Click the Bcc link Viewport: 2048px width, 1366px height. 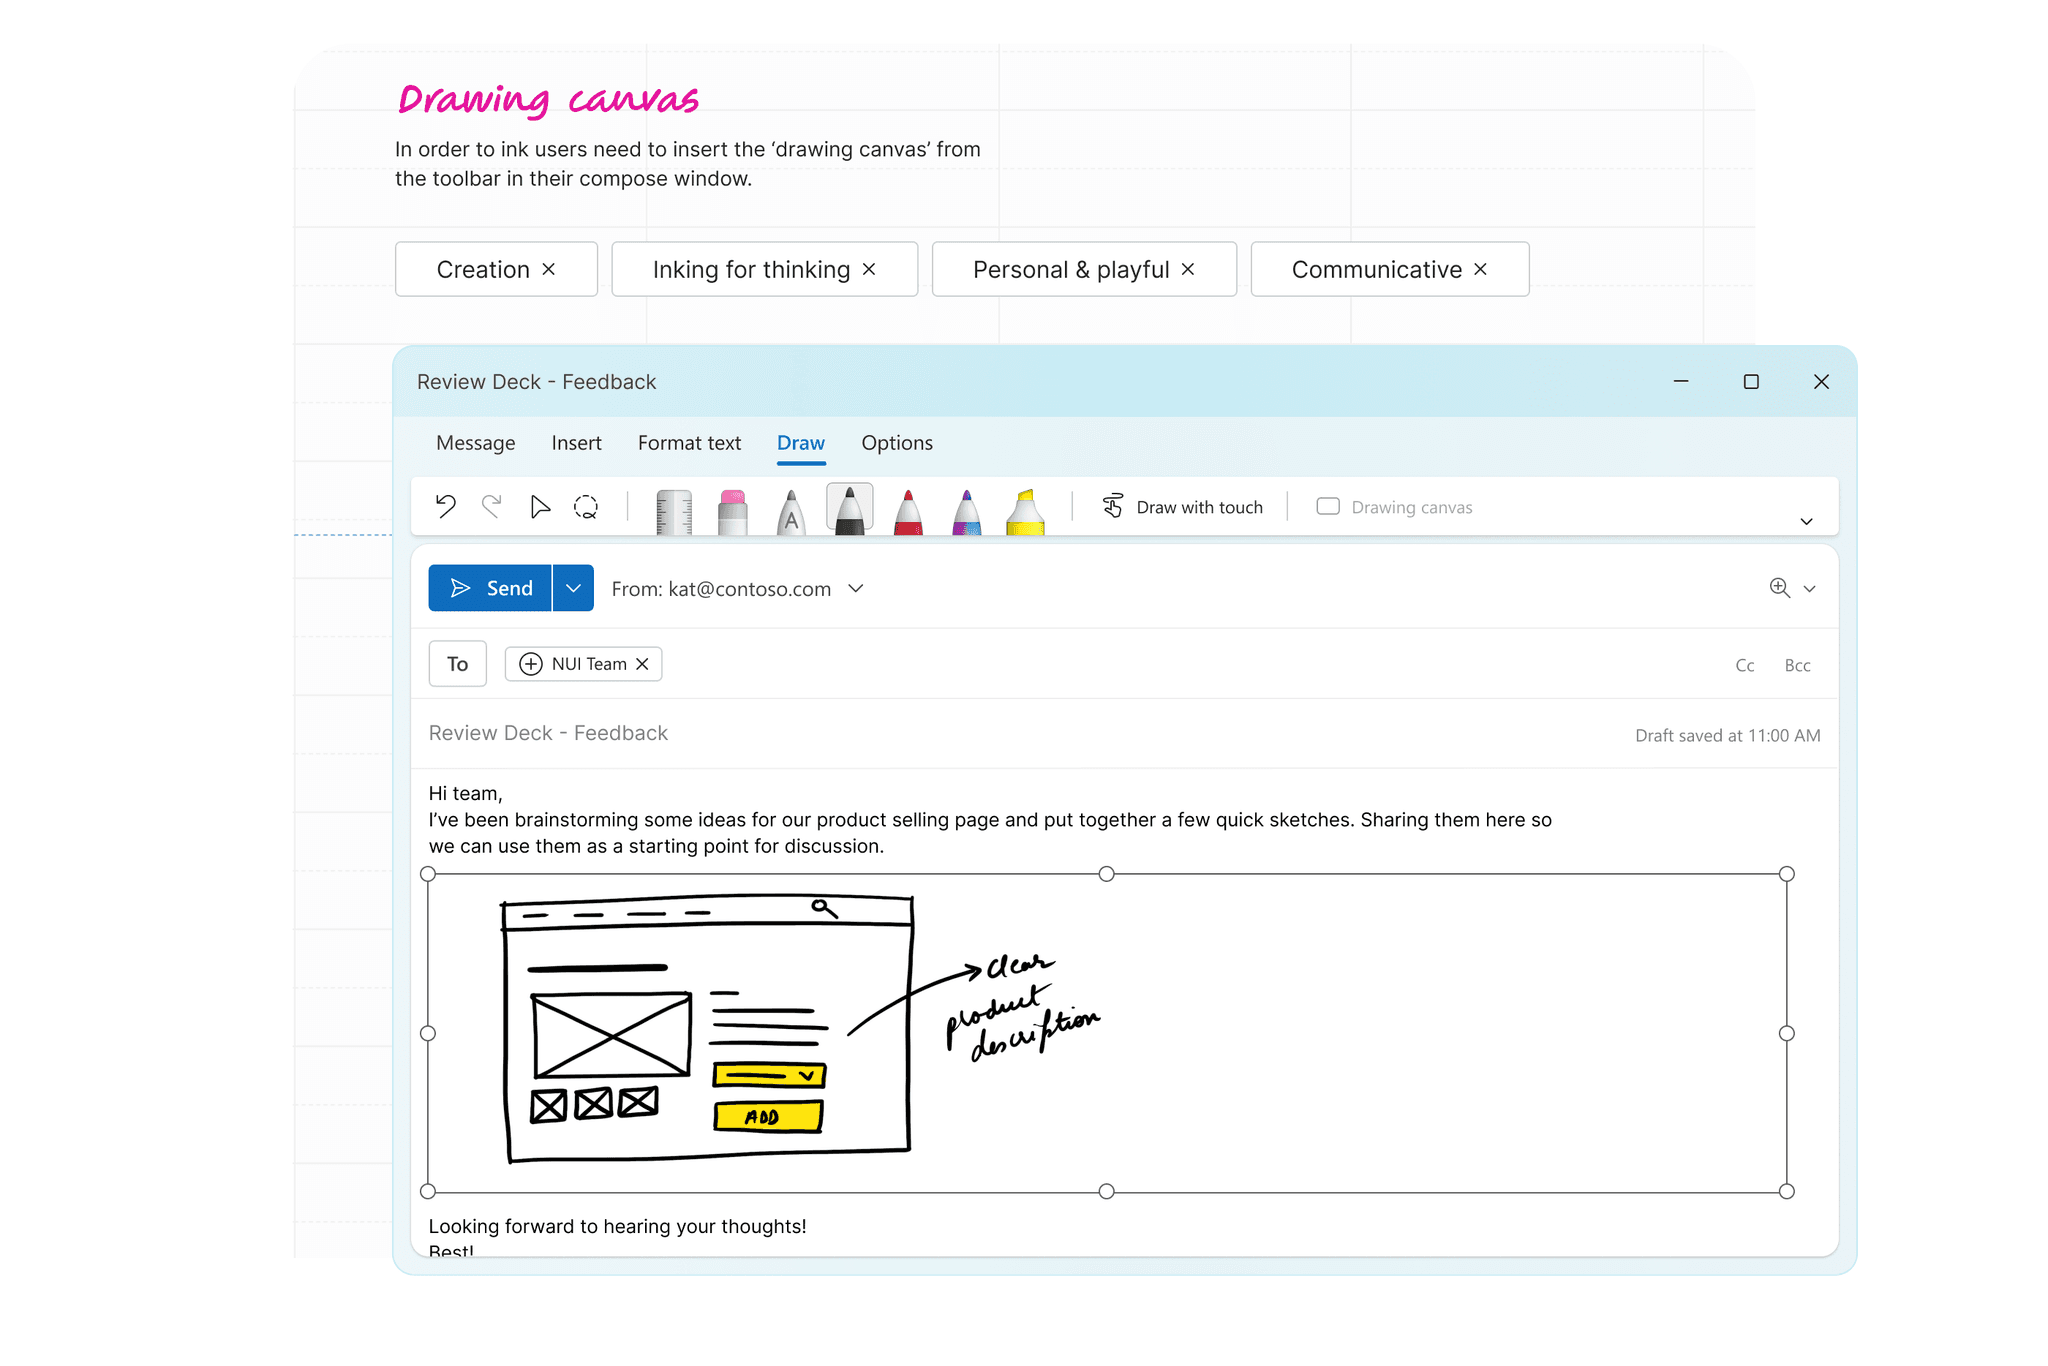pos(1797,665)
